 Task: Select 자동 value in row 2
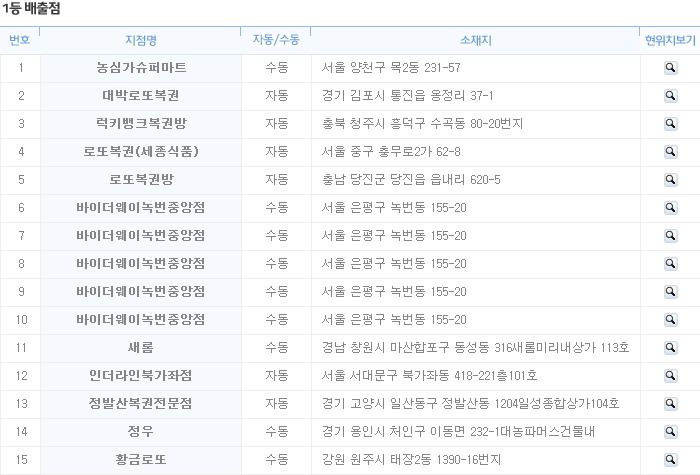pos(277,96)
